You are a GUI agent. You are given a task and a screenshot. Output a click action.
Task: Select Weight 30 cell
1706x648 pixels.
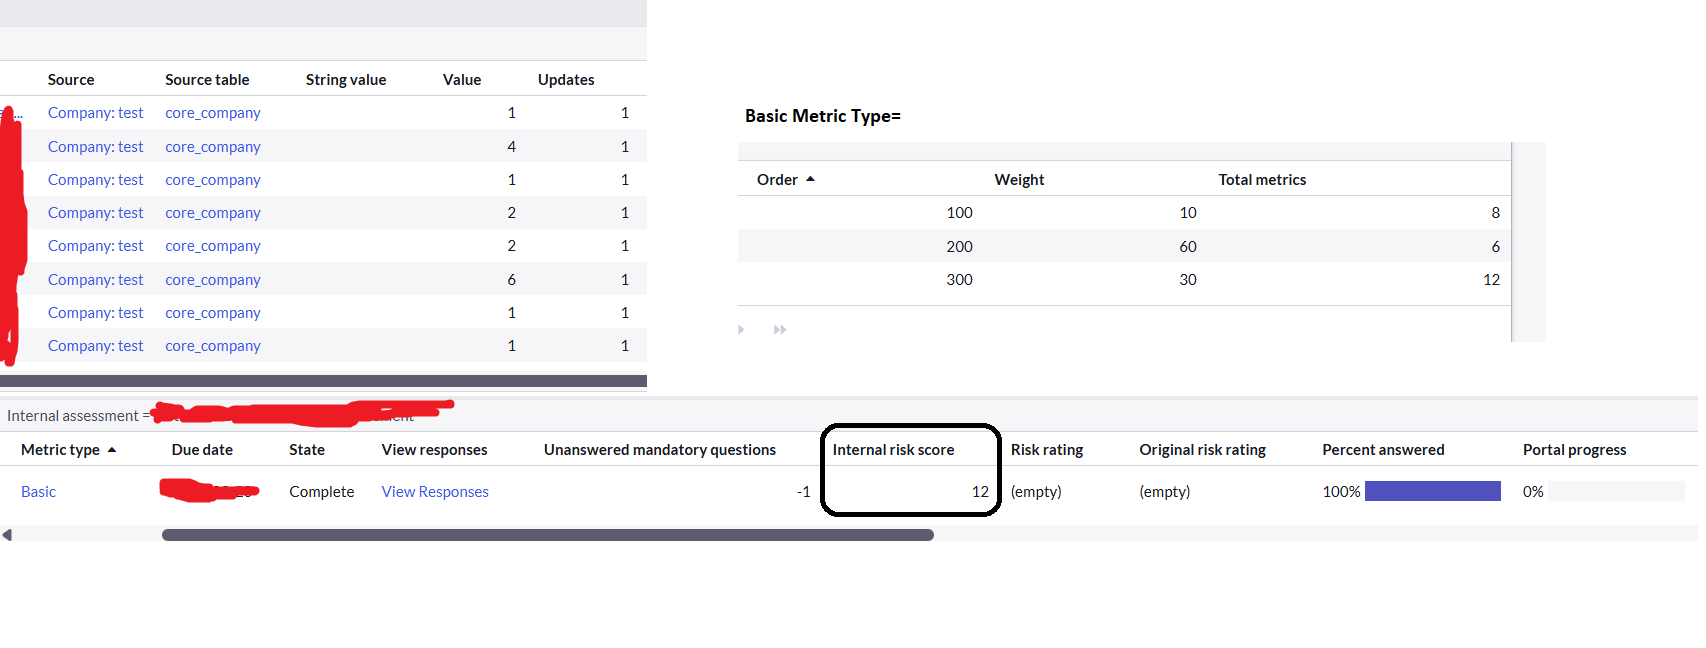pos(1188,279)
